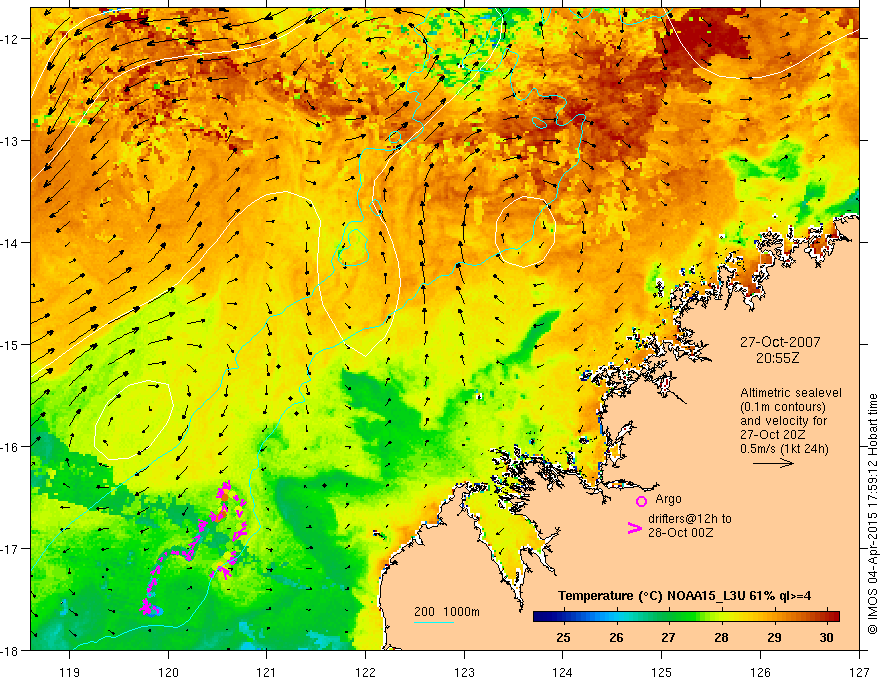This screenshot has width=880, height=680.
Task: Click the date text 27-Oct-2007
Action: 780,342
